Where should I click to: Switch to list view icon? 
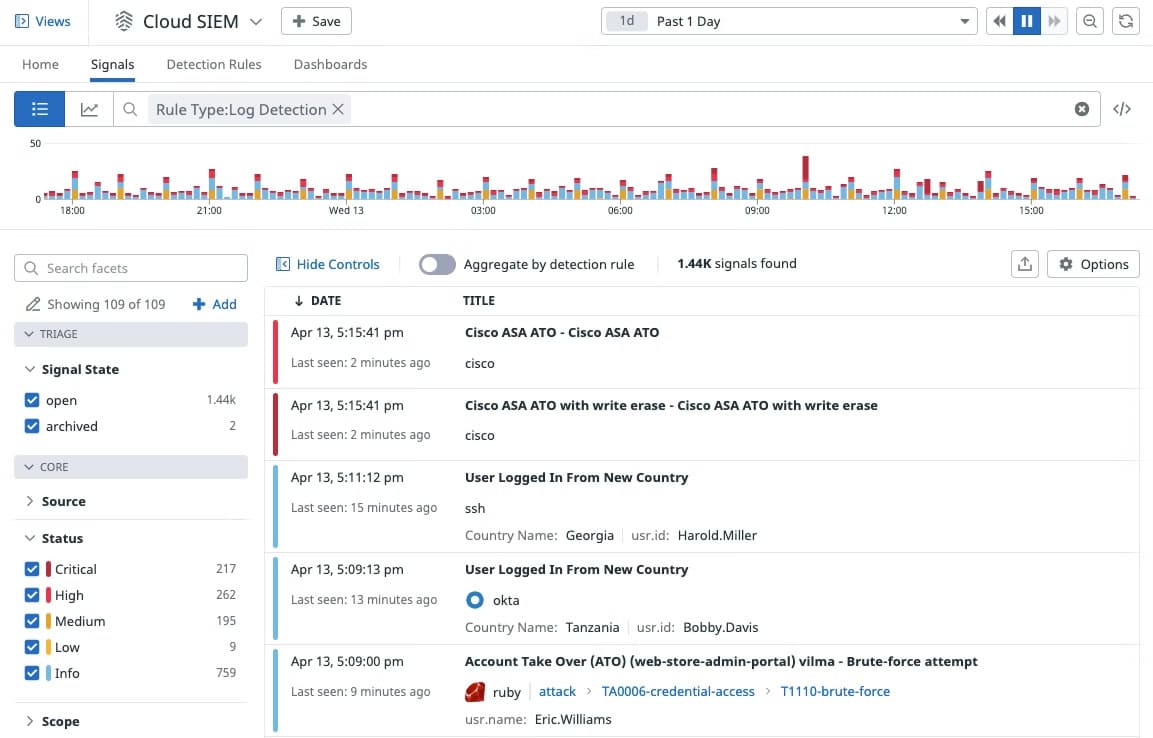point(40,109)
